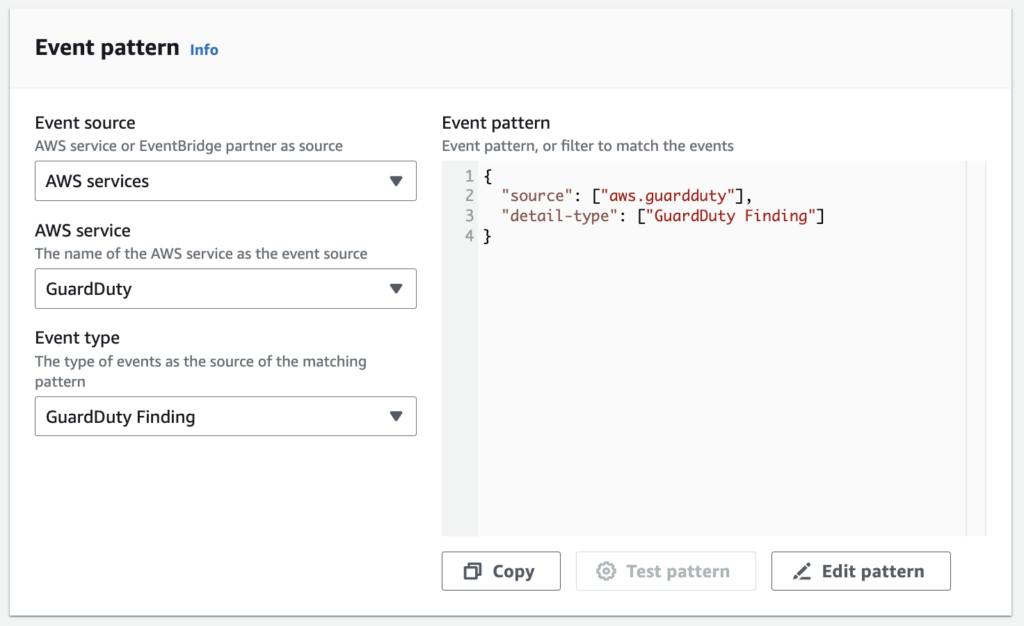1024x626 pixels.
Task: Click line number 4 in the editor gutter
Action: point(469,236)
